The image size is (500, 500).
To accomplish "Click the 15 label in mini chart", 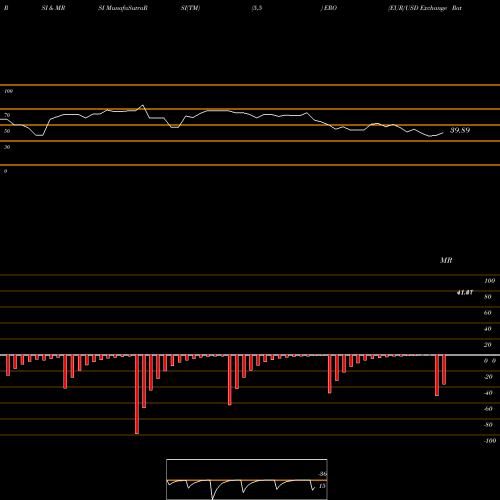I will [x=322, y=486].
